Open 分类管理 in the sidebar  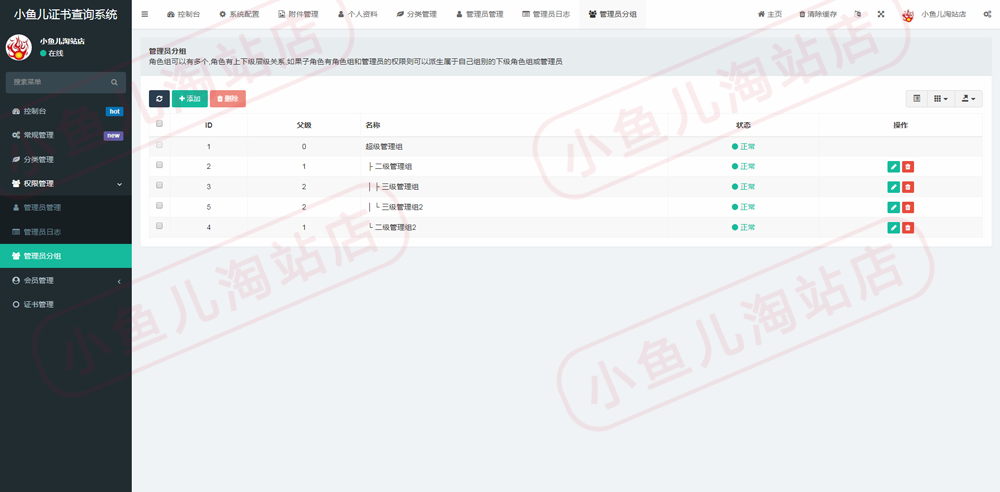coord(66,160)
